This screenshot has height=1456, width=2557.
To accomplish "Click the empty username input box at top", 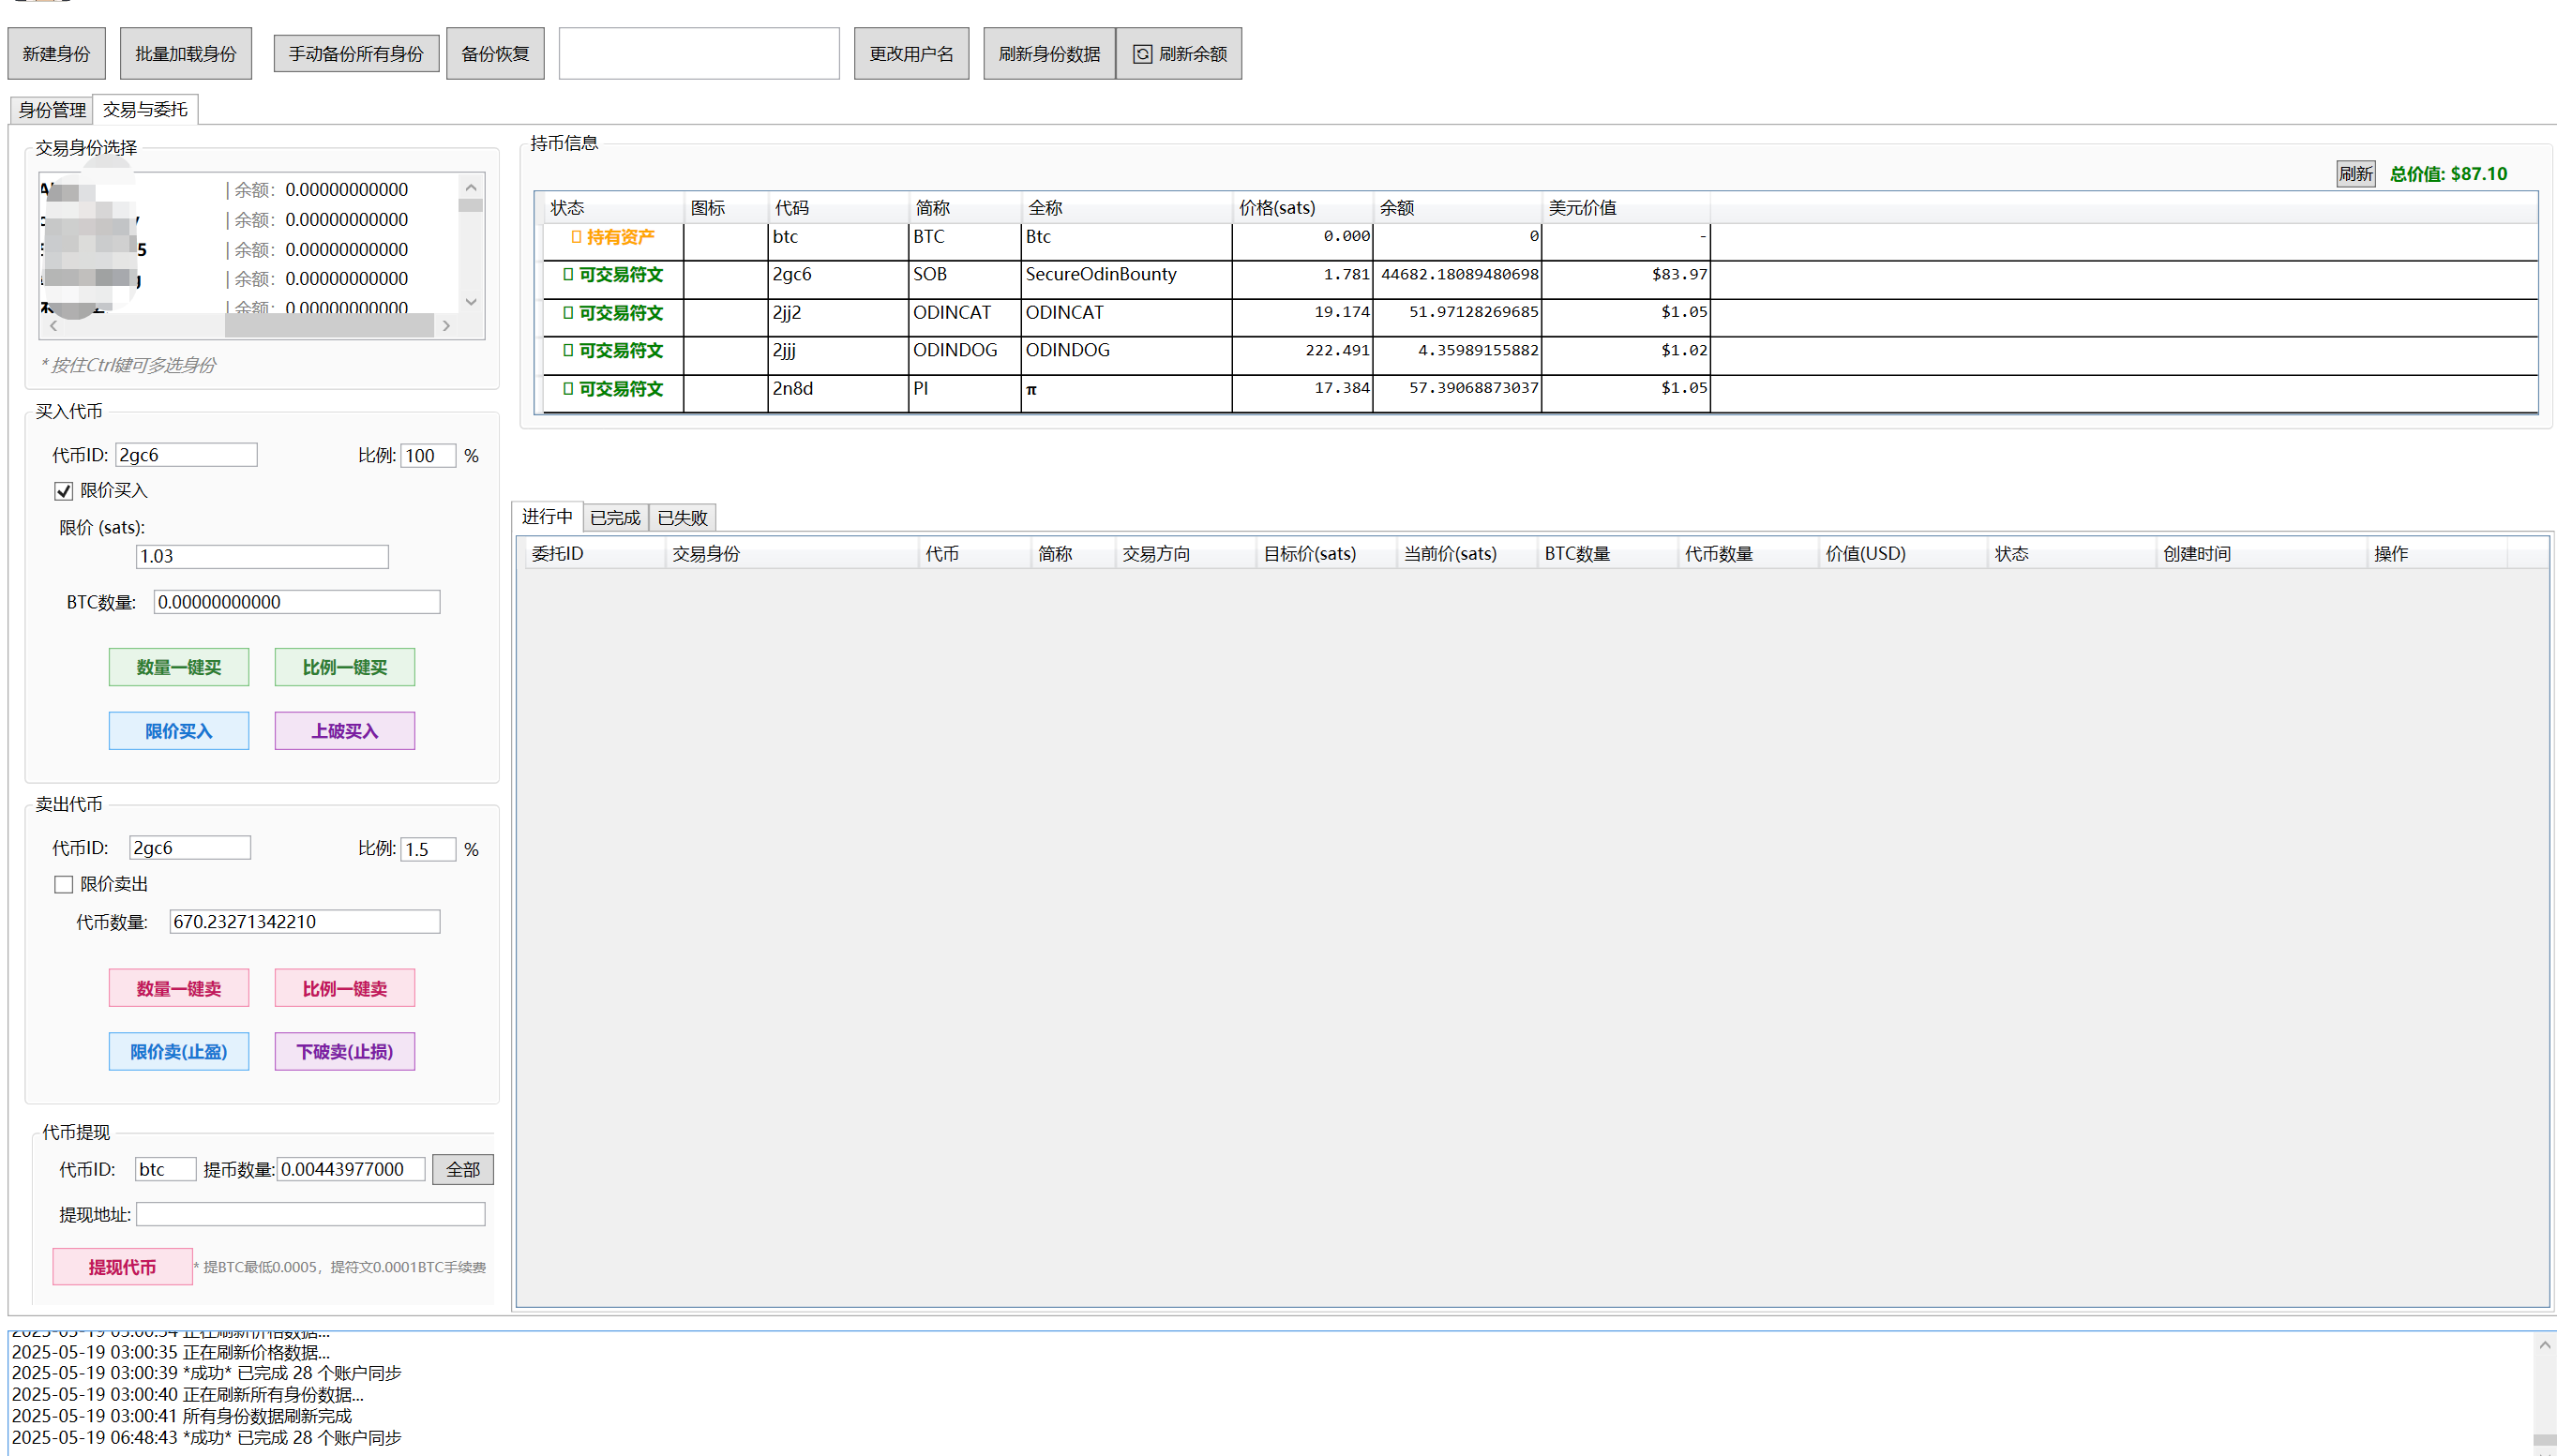I will (x=699, y=54).
